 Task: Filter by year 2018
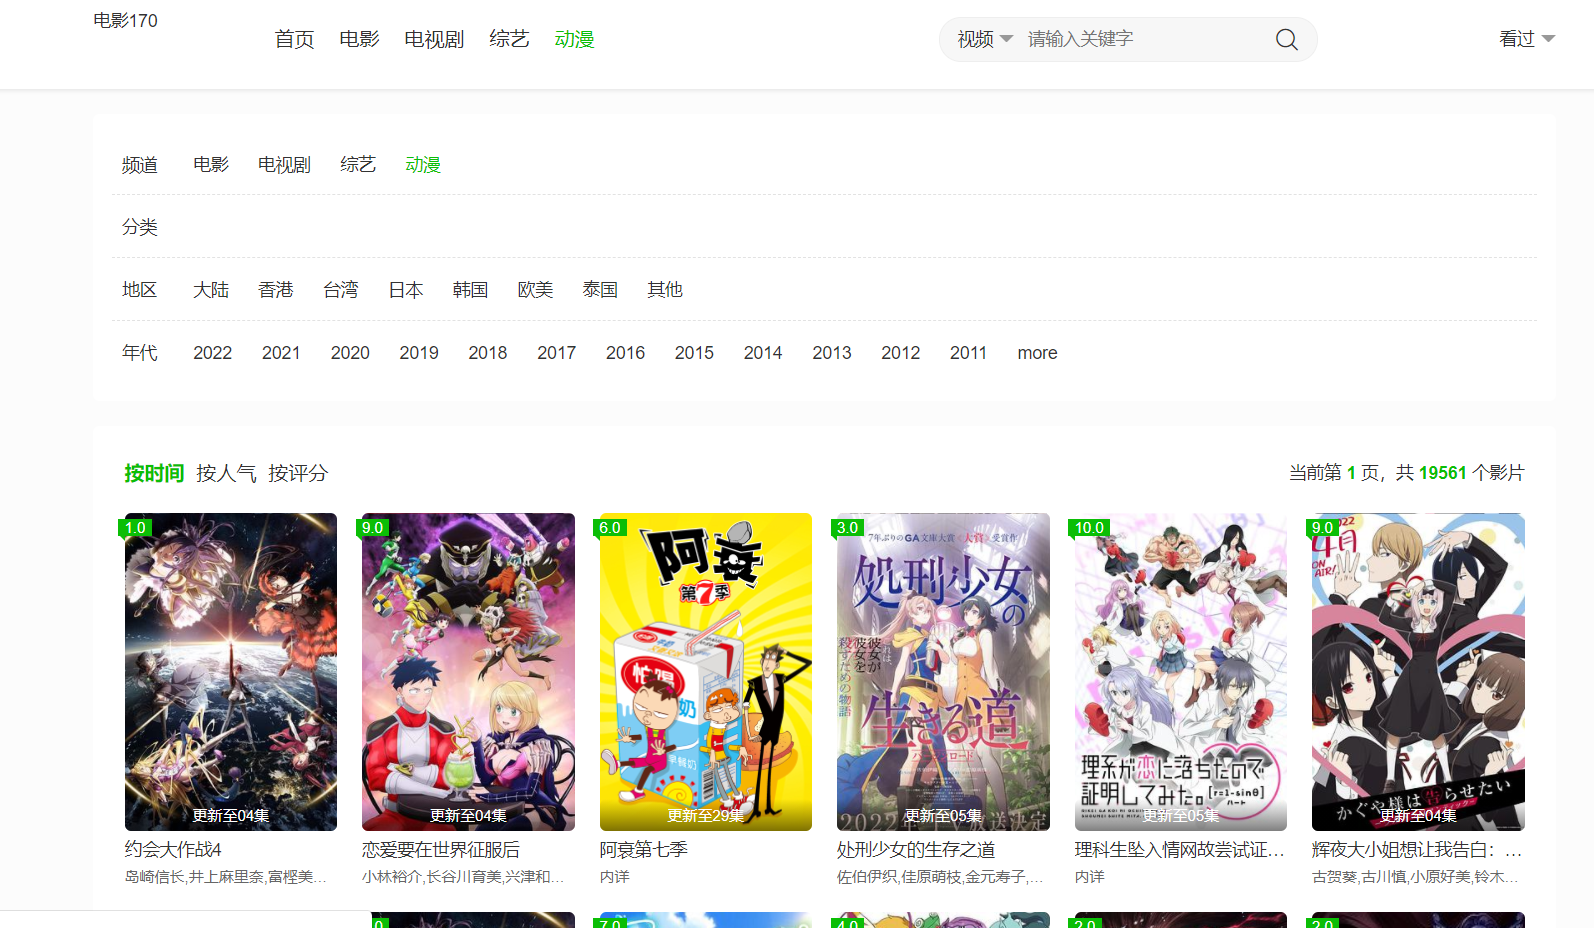tap(488, 353)
